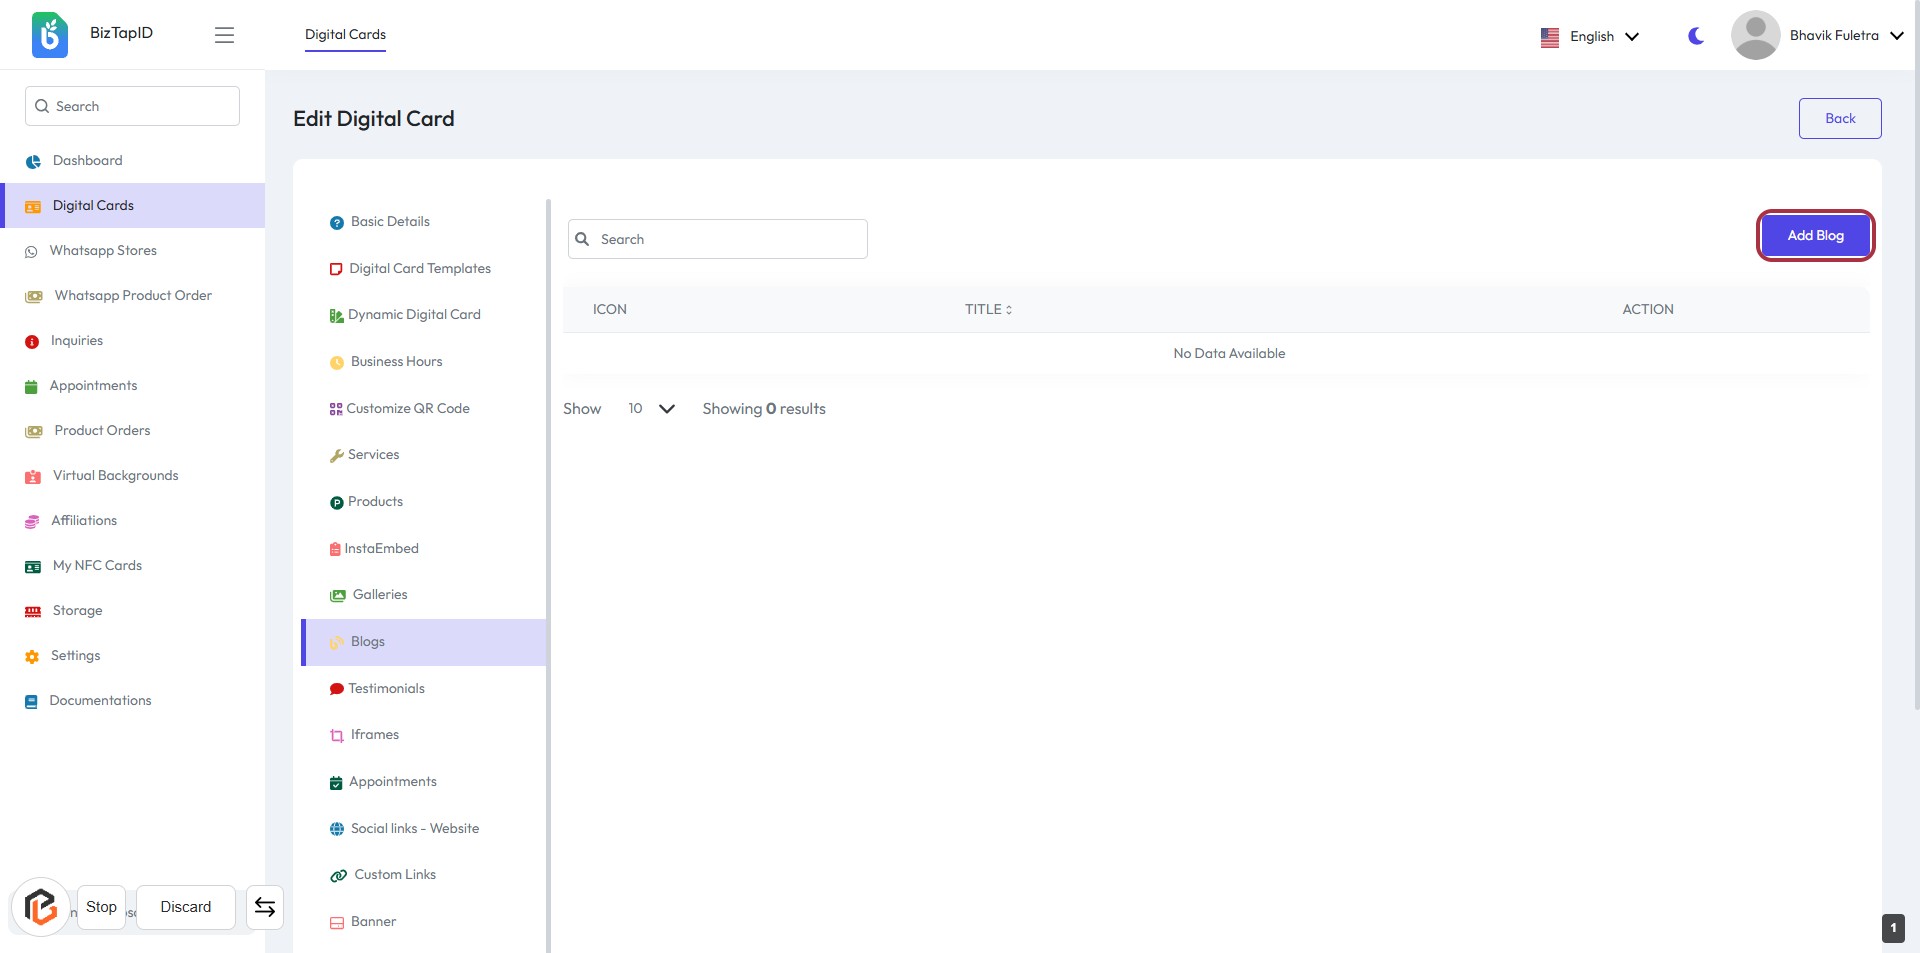Click the swap arrows icon near Discard

(x=265, y=907)
